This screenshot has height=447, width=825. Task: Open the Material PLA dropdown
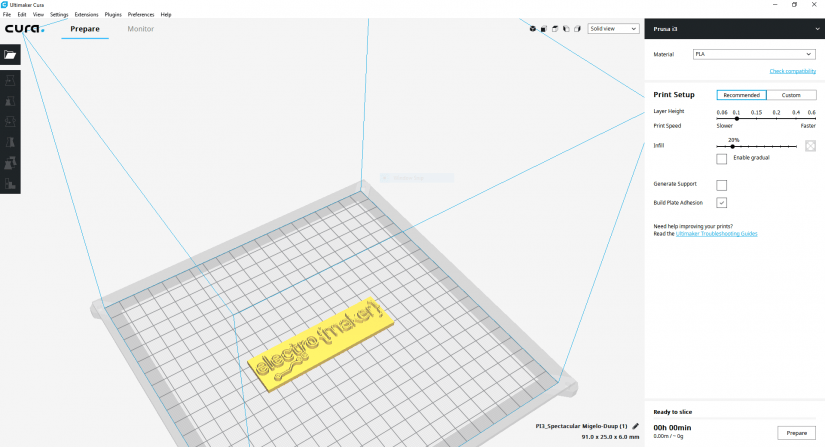click(x=754, y=54)
